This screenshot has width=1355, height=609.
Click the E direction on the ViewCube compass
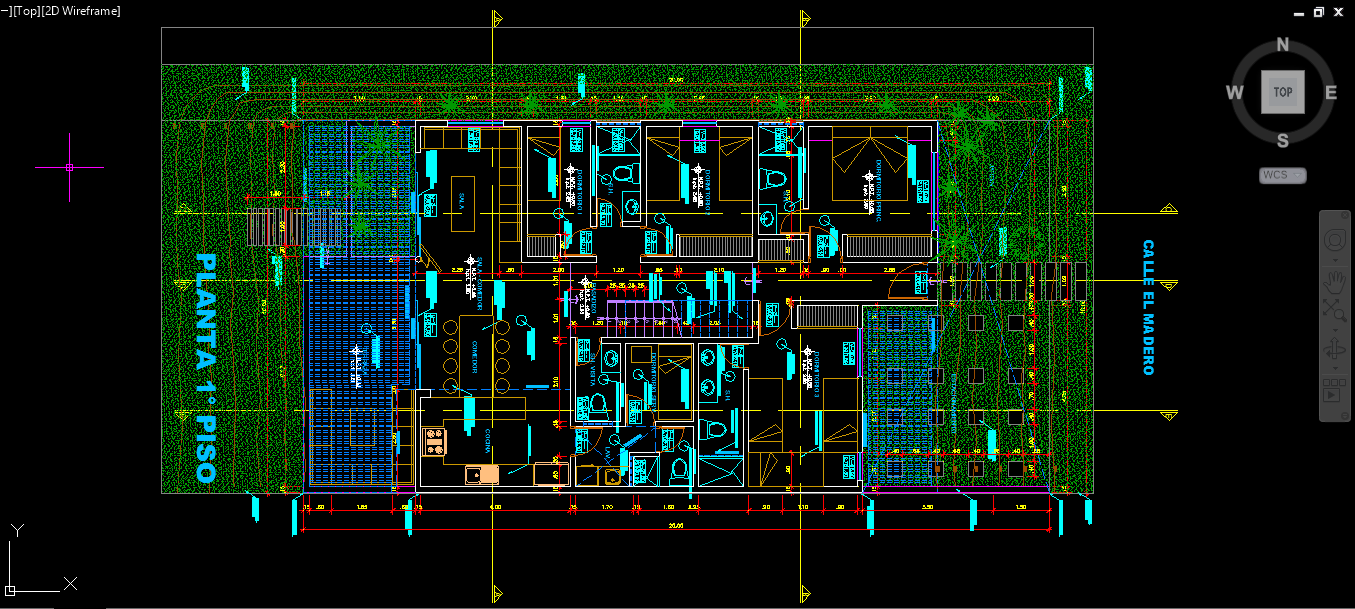1331,91
